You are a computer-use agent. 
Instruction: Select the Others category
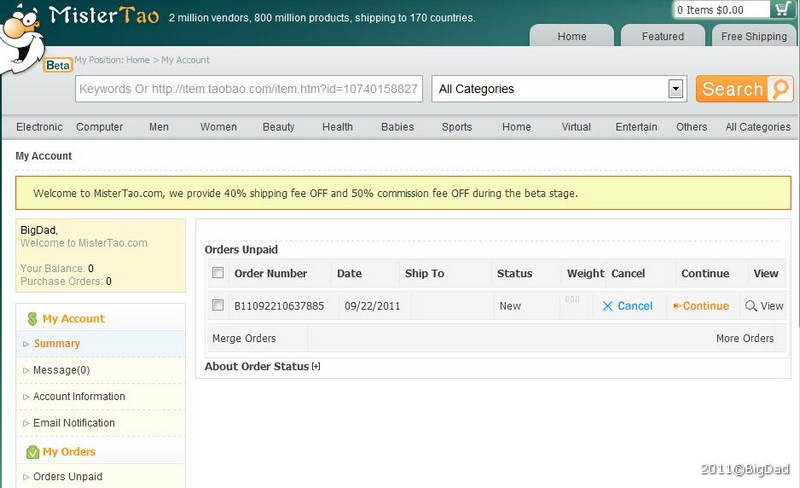click(x=691, y=127)
